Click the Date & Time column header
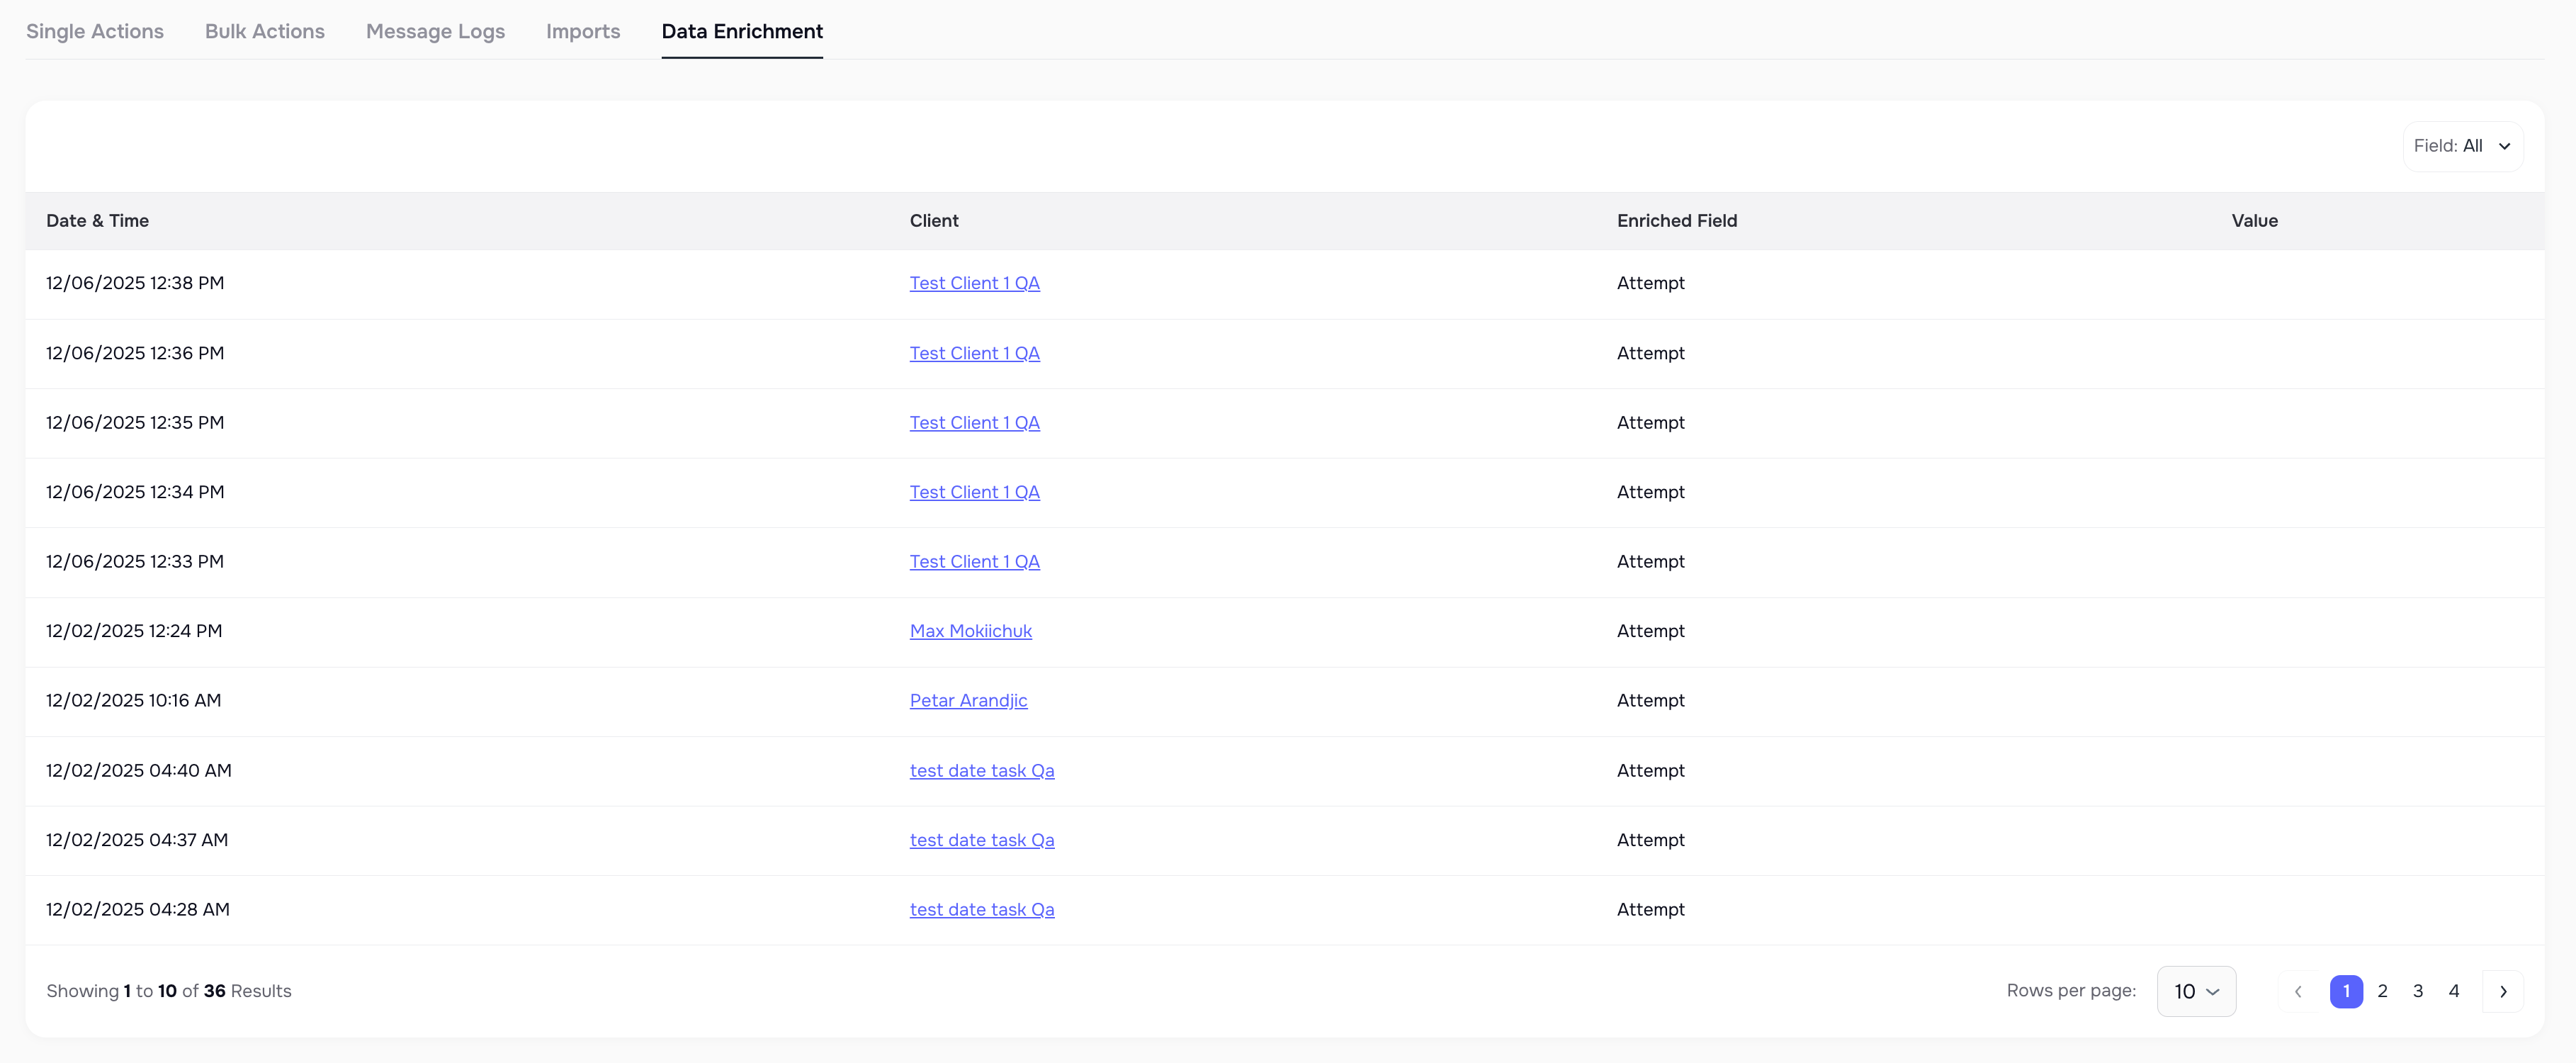This screenshot has width=2576, height=1063. pos(97,220)
